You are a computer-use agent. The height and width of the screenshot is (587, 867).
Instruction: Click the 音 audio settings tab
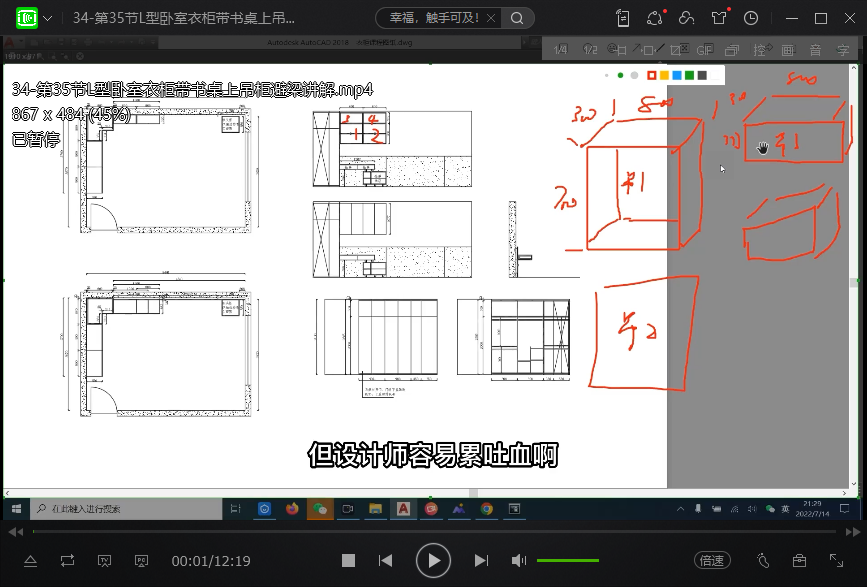coord(815,50)
